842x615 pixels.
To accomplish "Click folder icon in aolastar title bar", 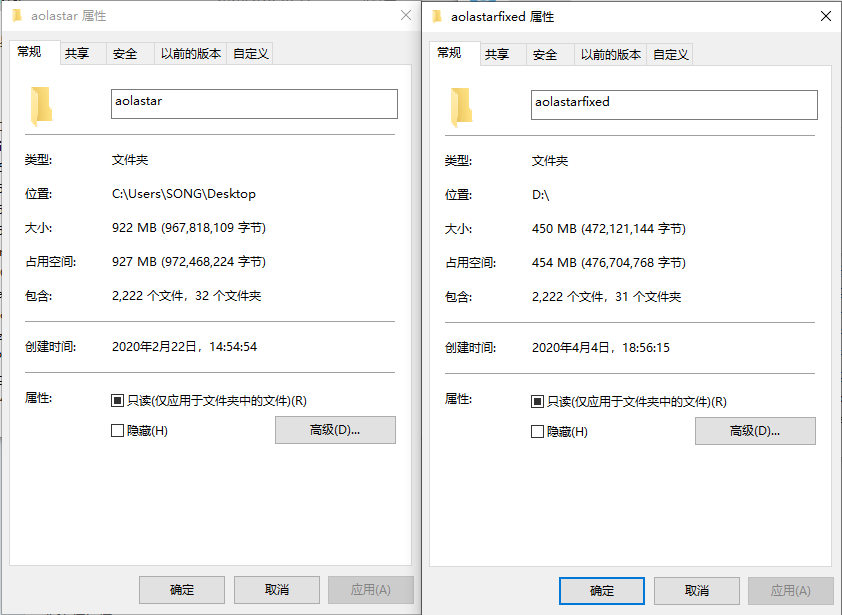I will 17,16.
